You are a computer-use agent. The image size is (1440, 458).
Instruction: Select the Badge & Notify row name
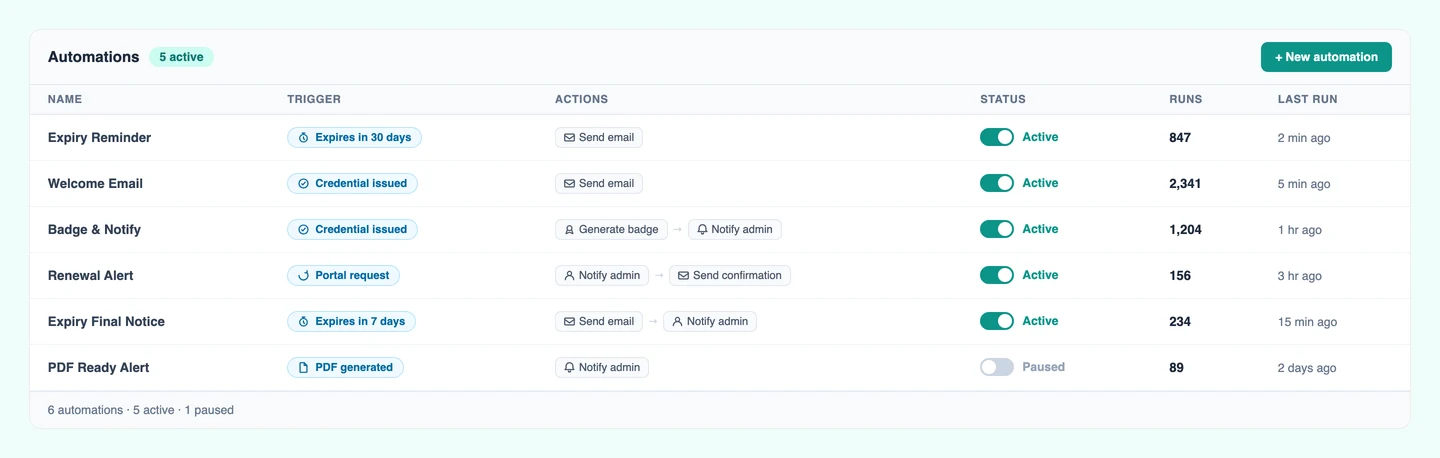(94, 230)
